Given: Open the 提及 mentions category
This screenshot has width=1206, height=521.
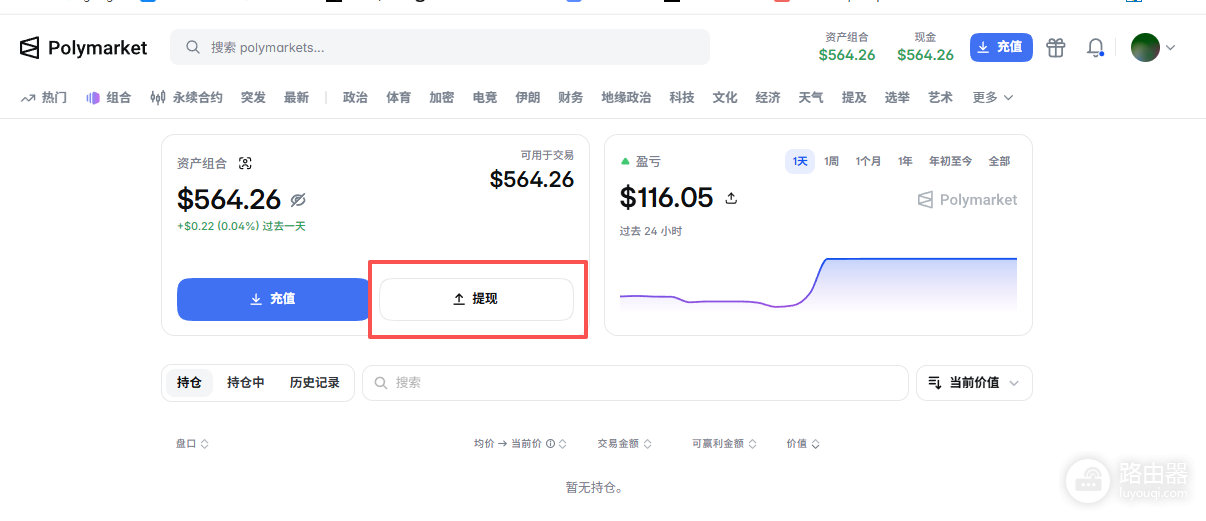Looking at the screenshot, I should click(854, 98).
